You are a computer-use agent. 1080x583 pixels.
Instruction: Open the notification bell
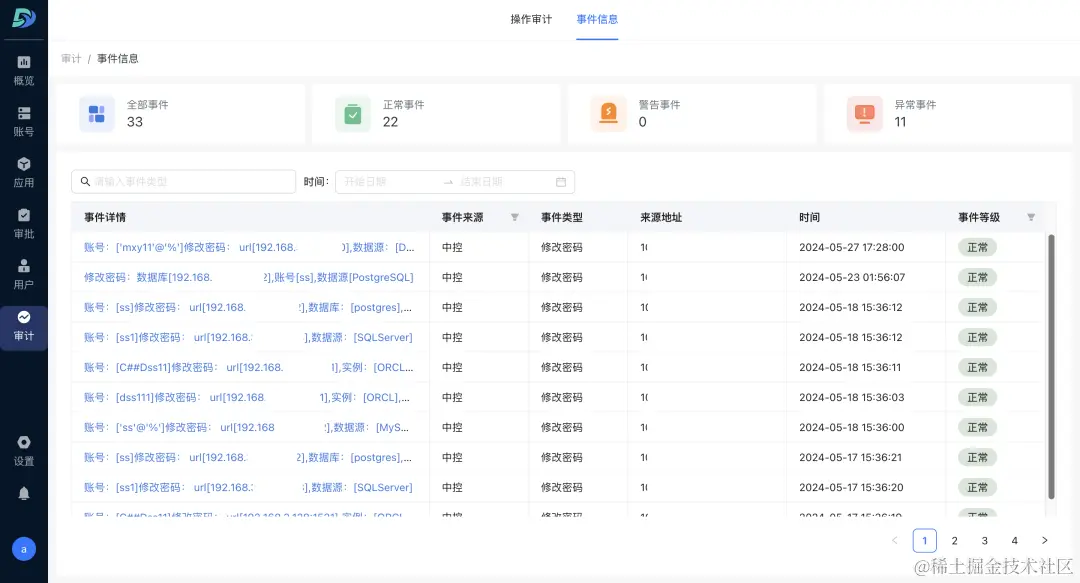click(23, 493)
